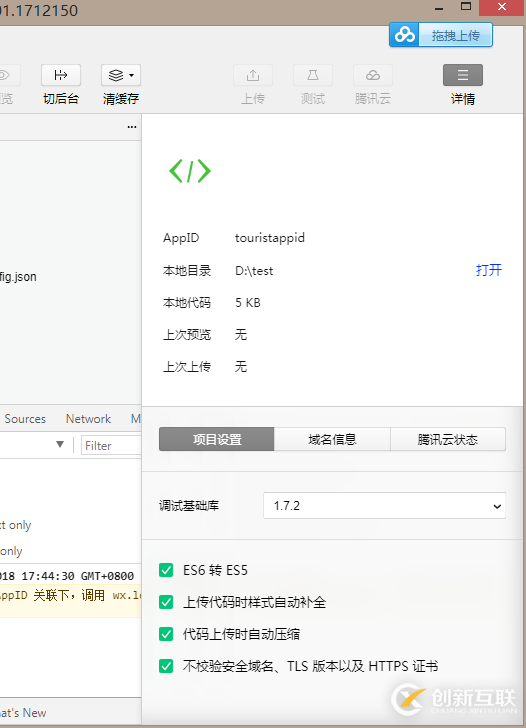Viewport: 526px width, 728px height.
Task: Click the 清缓存 clear cache layers icon
Action: tap(116, 75)
